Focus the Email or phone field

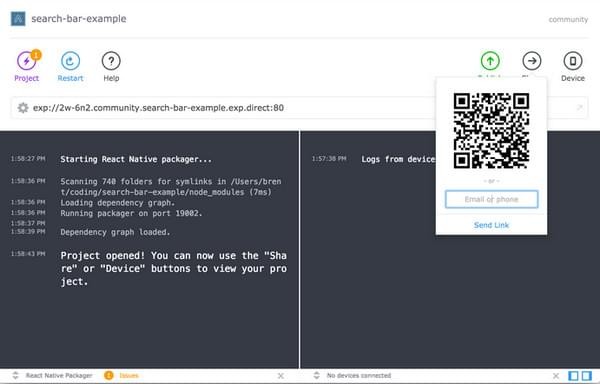tap(491, 199)
